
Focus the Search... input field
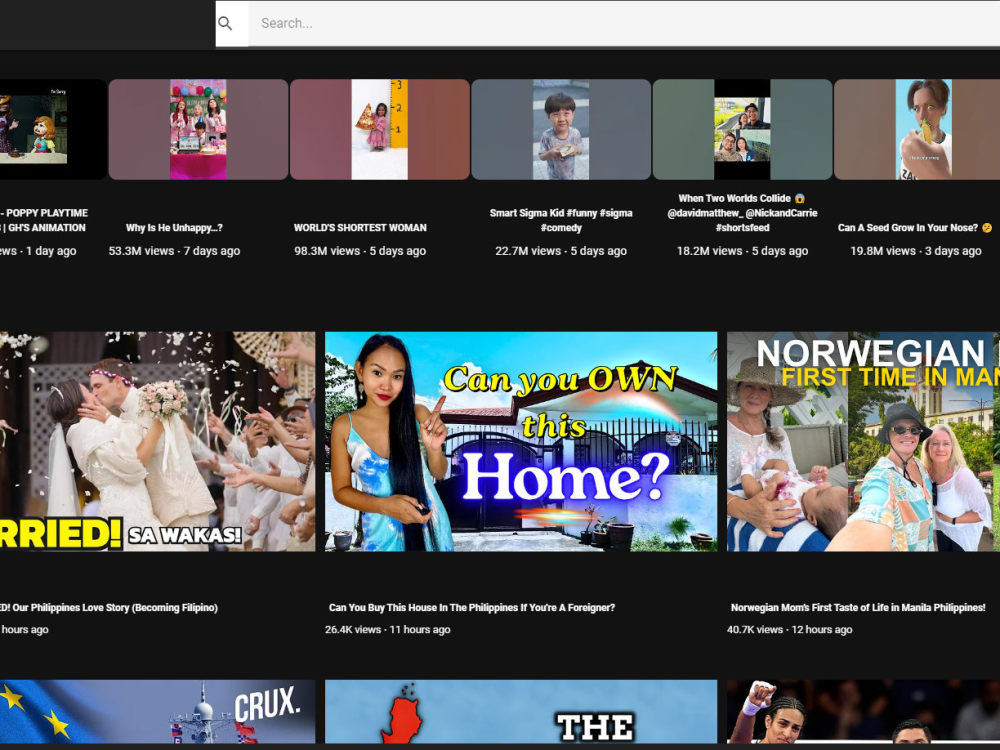point(624,23)
